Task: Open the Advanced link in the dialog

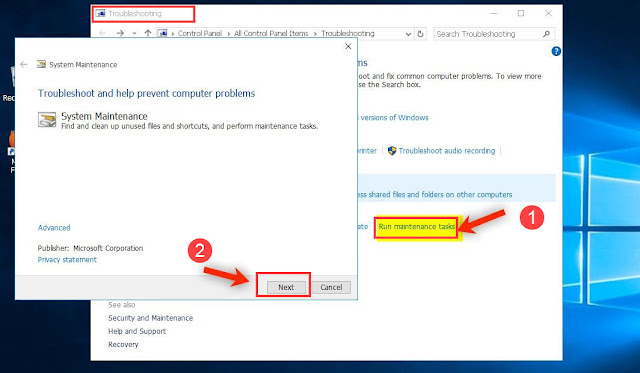Action: (x=54, y=228)
